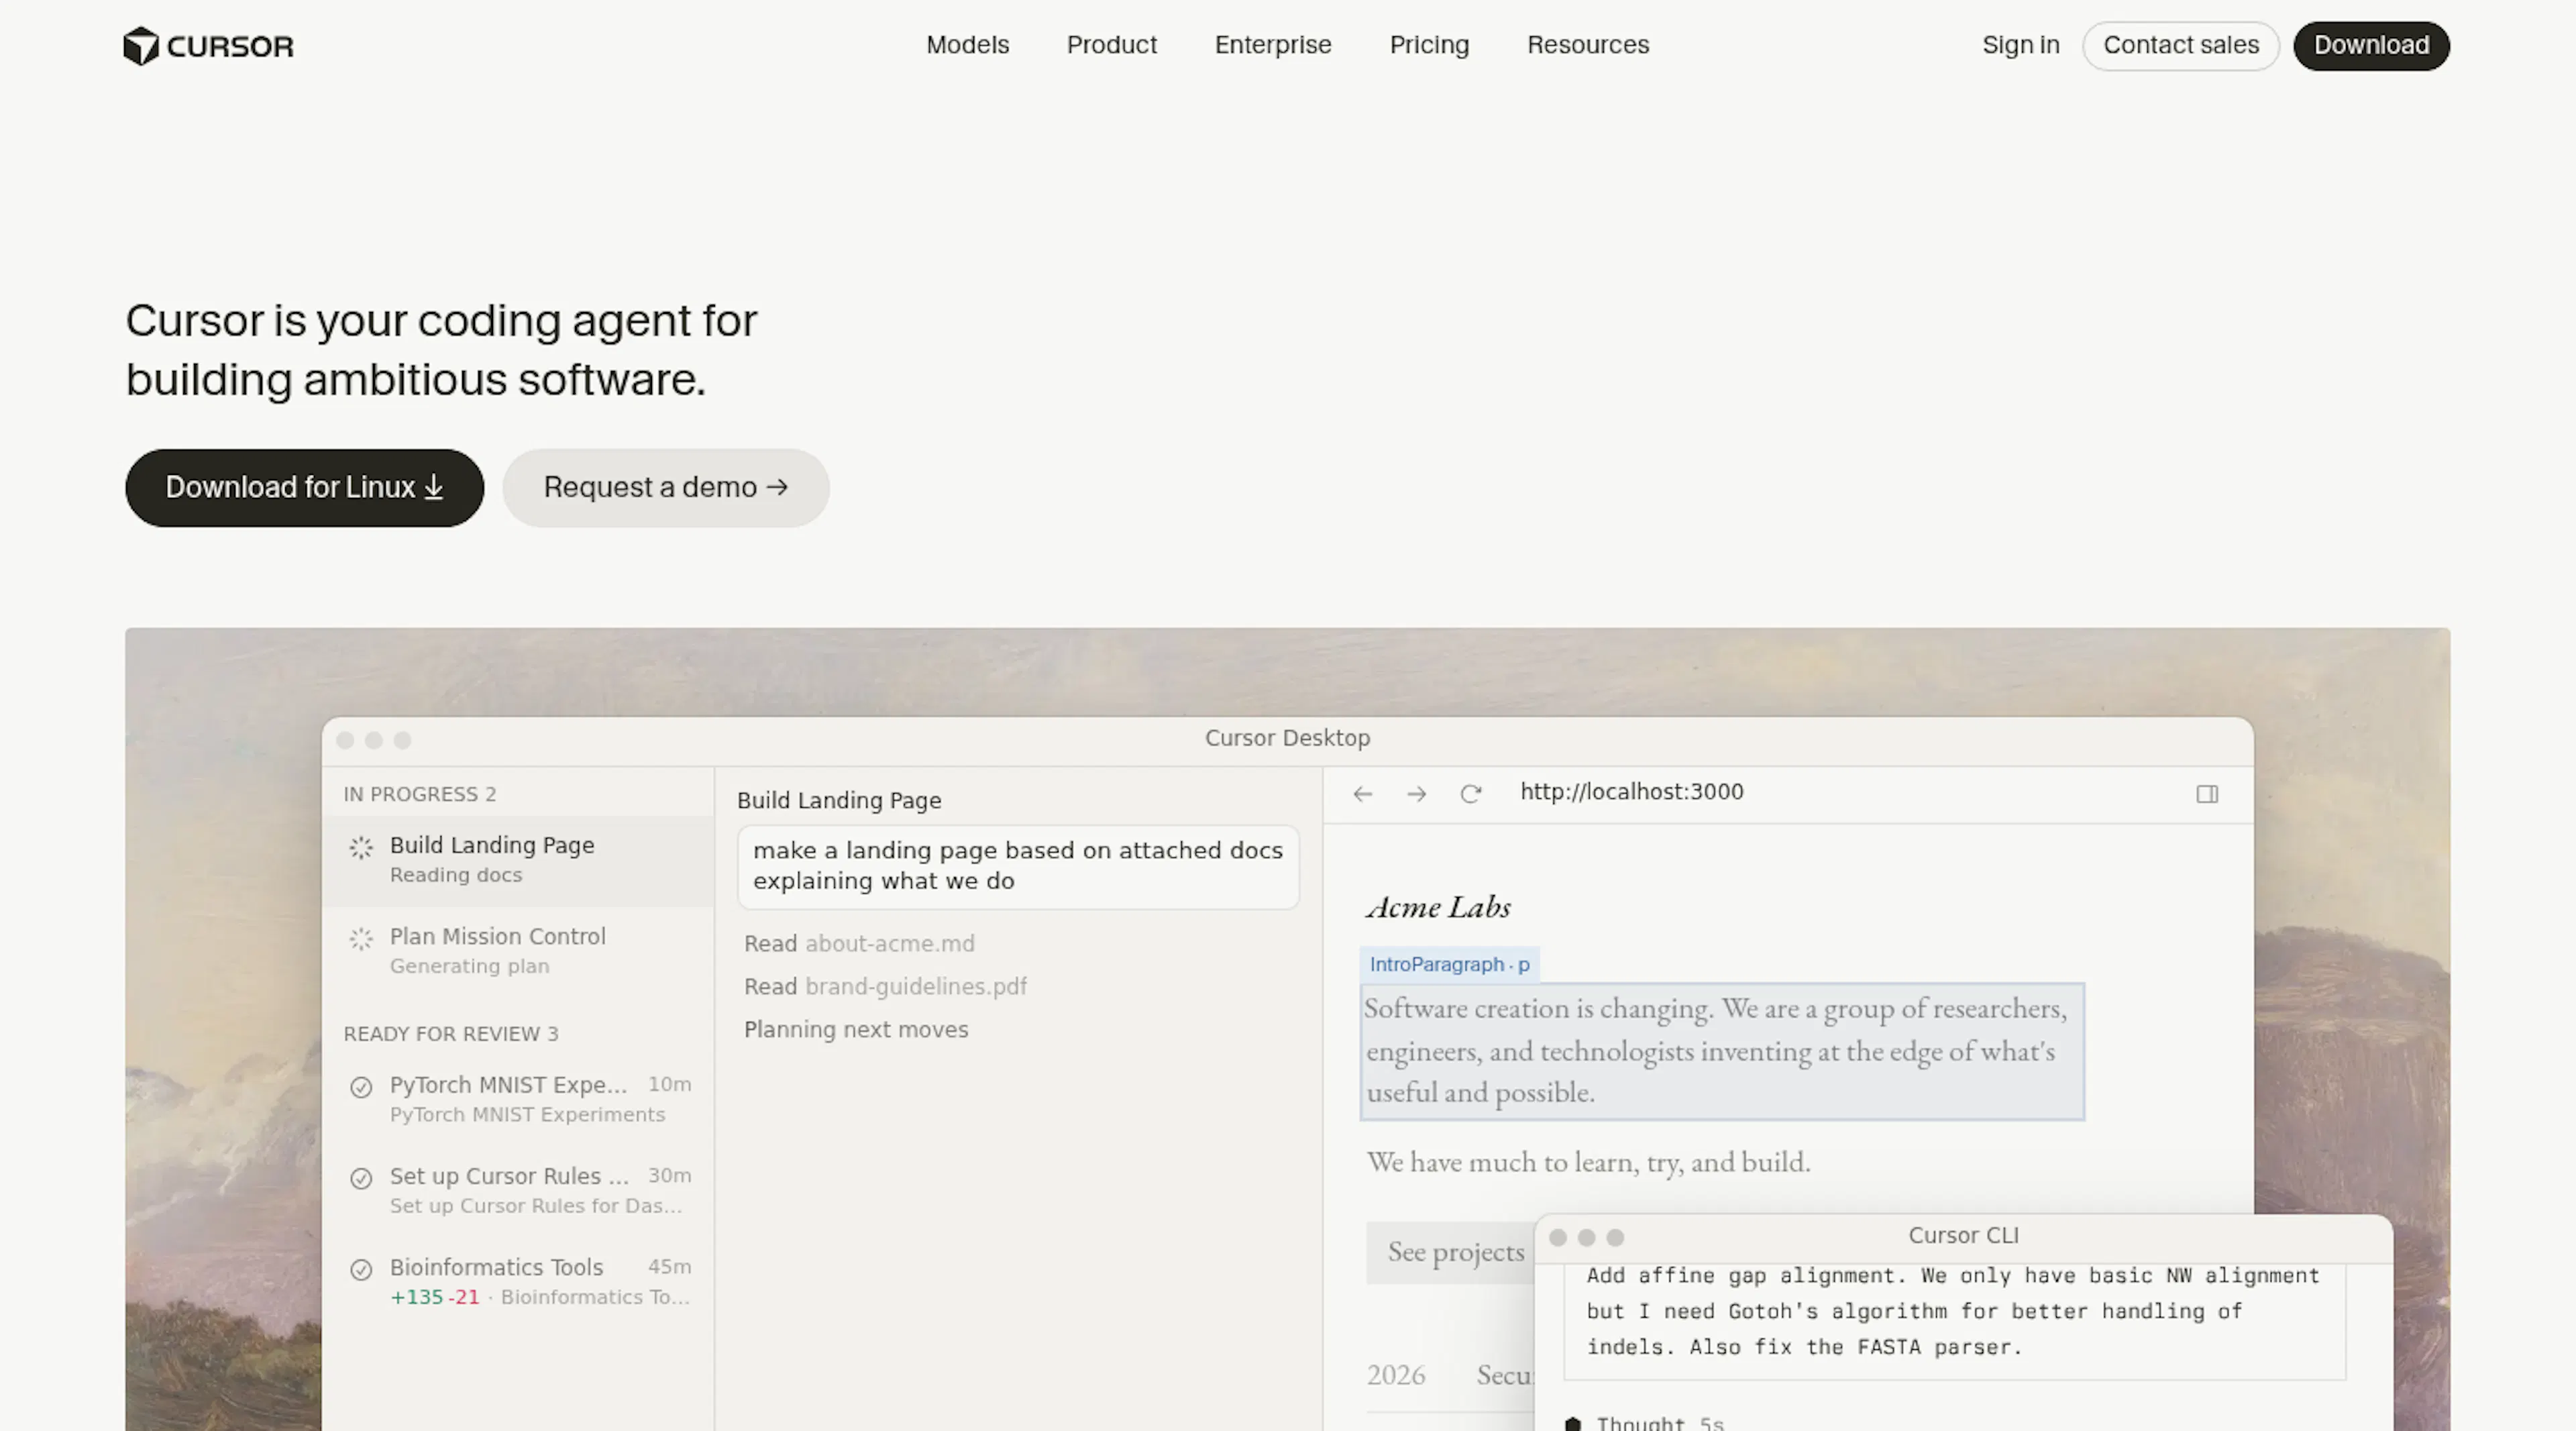Click the landing page prompt text box

(x=1018, y=866)
